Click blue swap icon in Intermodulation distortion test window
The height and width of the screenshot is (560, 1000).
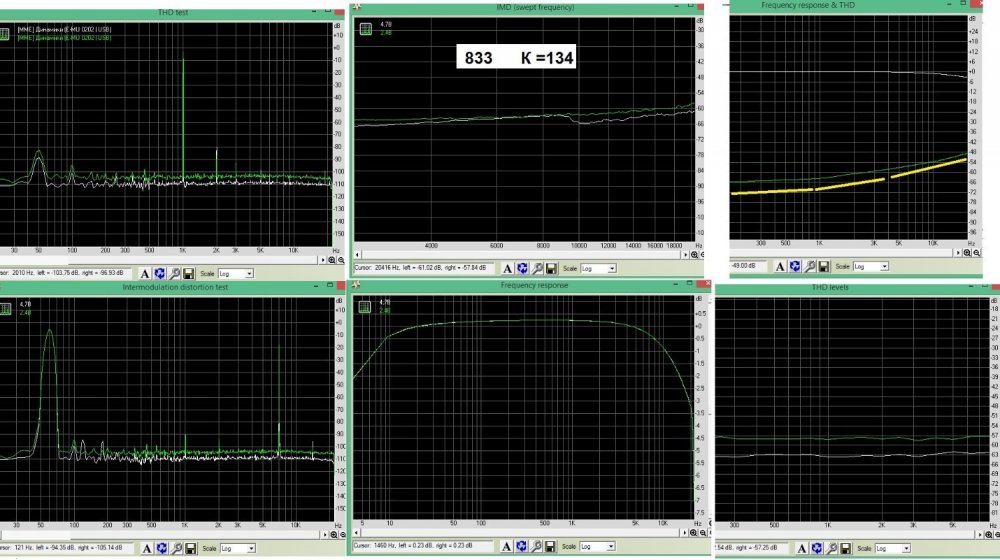161,549
